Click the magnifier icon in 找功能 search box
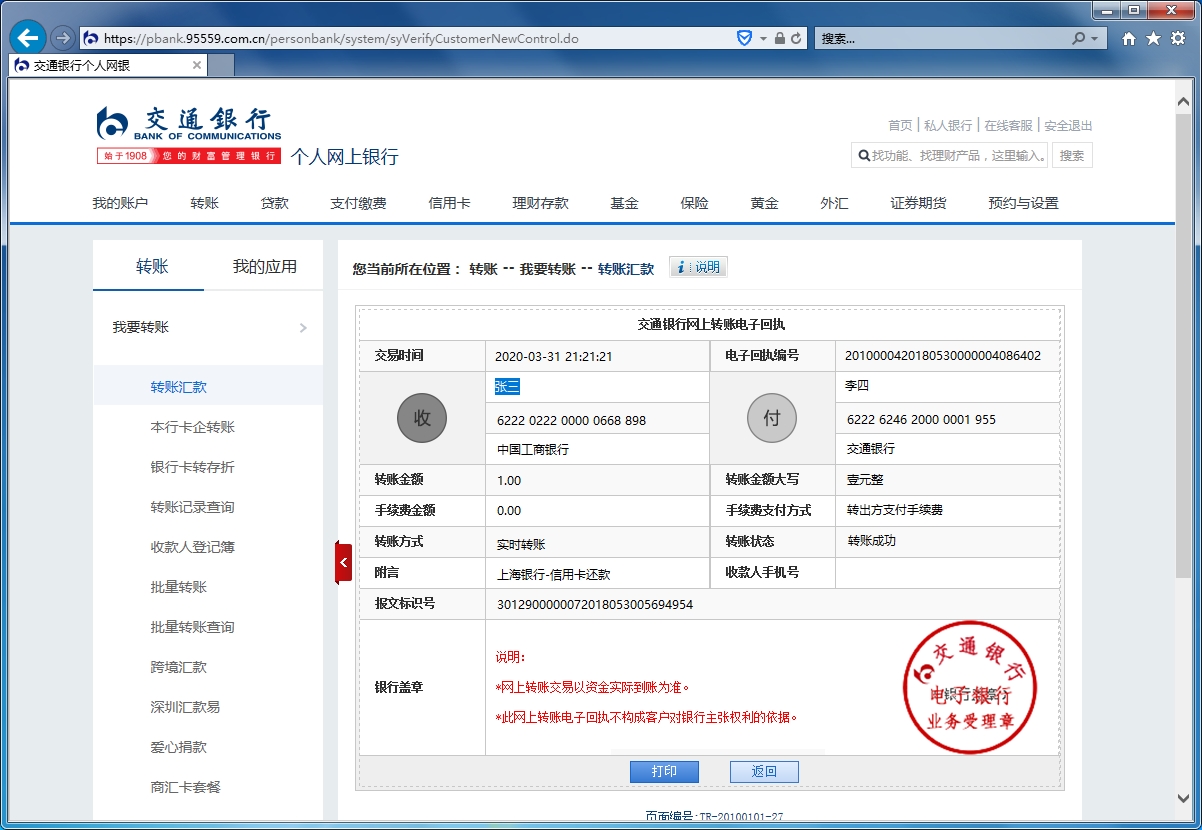This screenshot has width=1202, height=830. (864, 154)
